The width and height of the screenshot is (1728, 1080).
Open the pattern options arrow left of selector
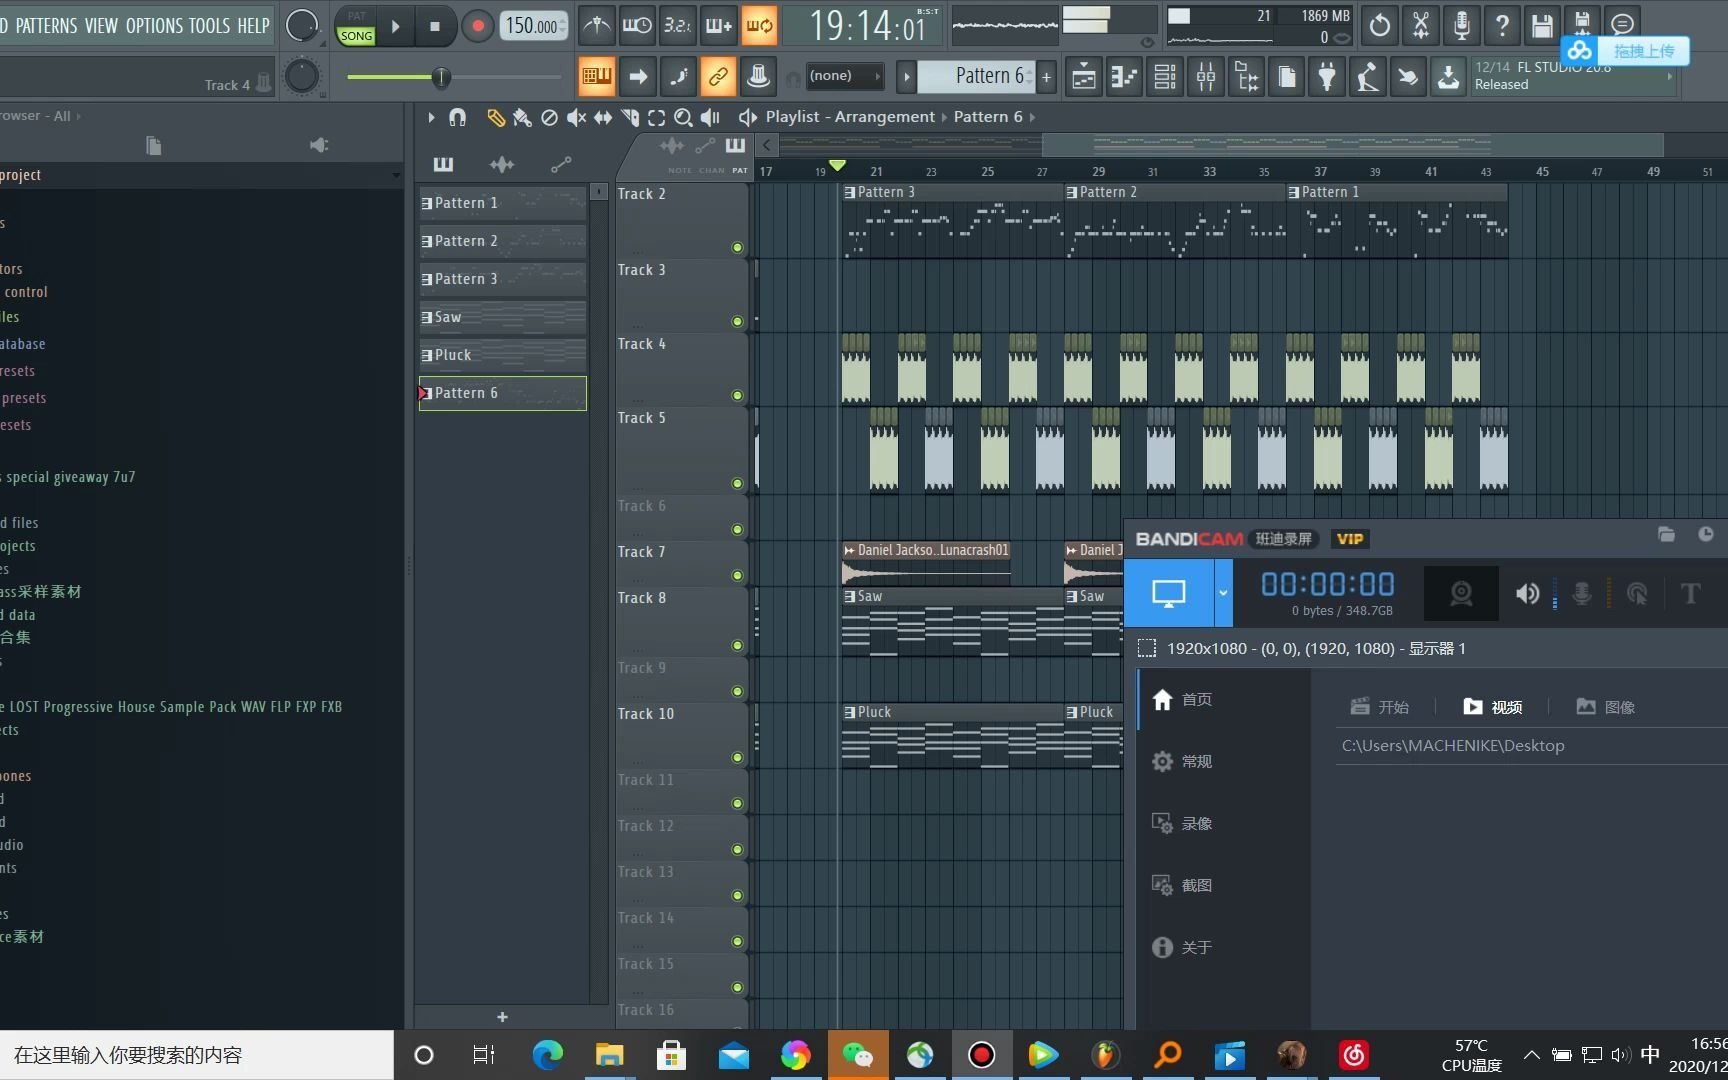tap(906, 76)
